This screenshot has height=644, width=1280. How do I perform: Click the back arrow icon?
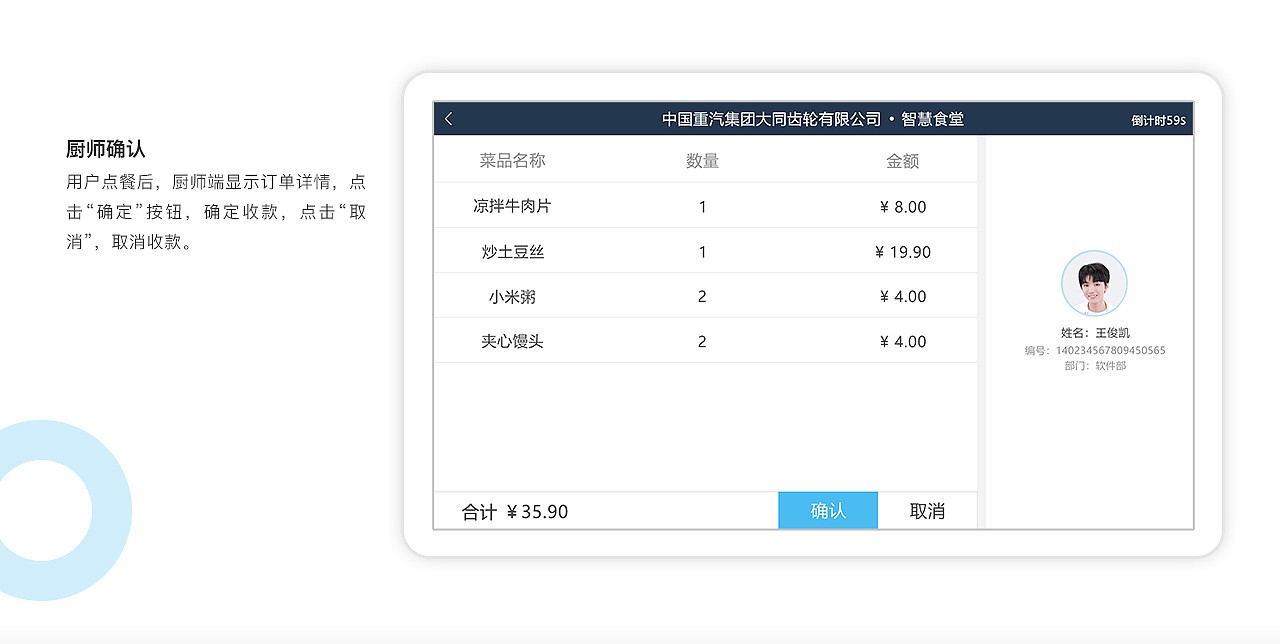[449, 119]
